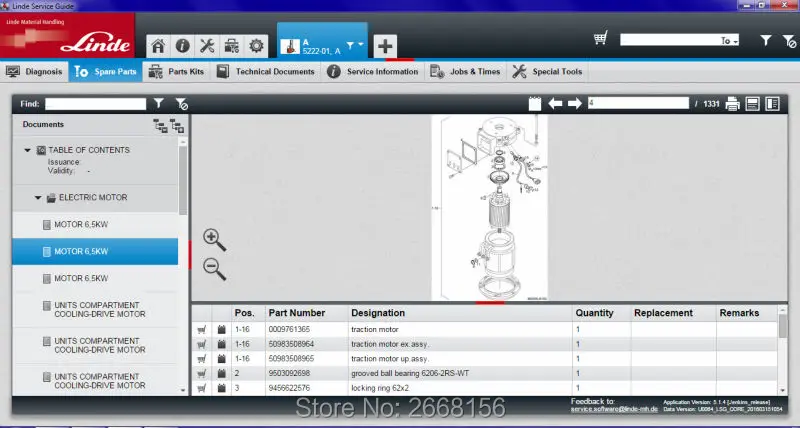Screen dimensions: 800x428
Task: Open note for traction motor ex.assy. row
Action: 221,344
